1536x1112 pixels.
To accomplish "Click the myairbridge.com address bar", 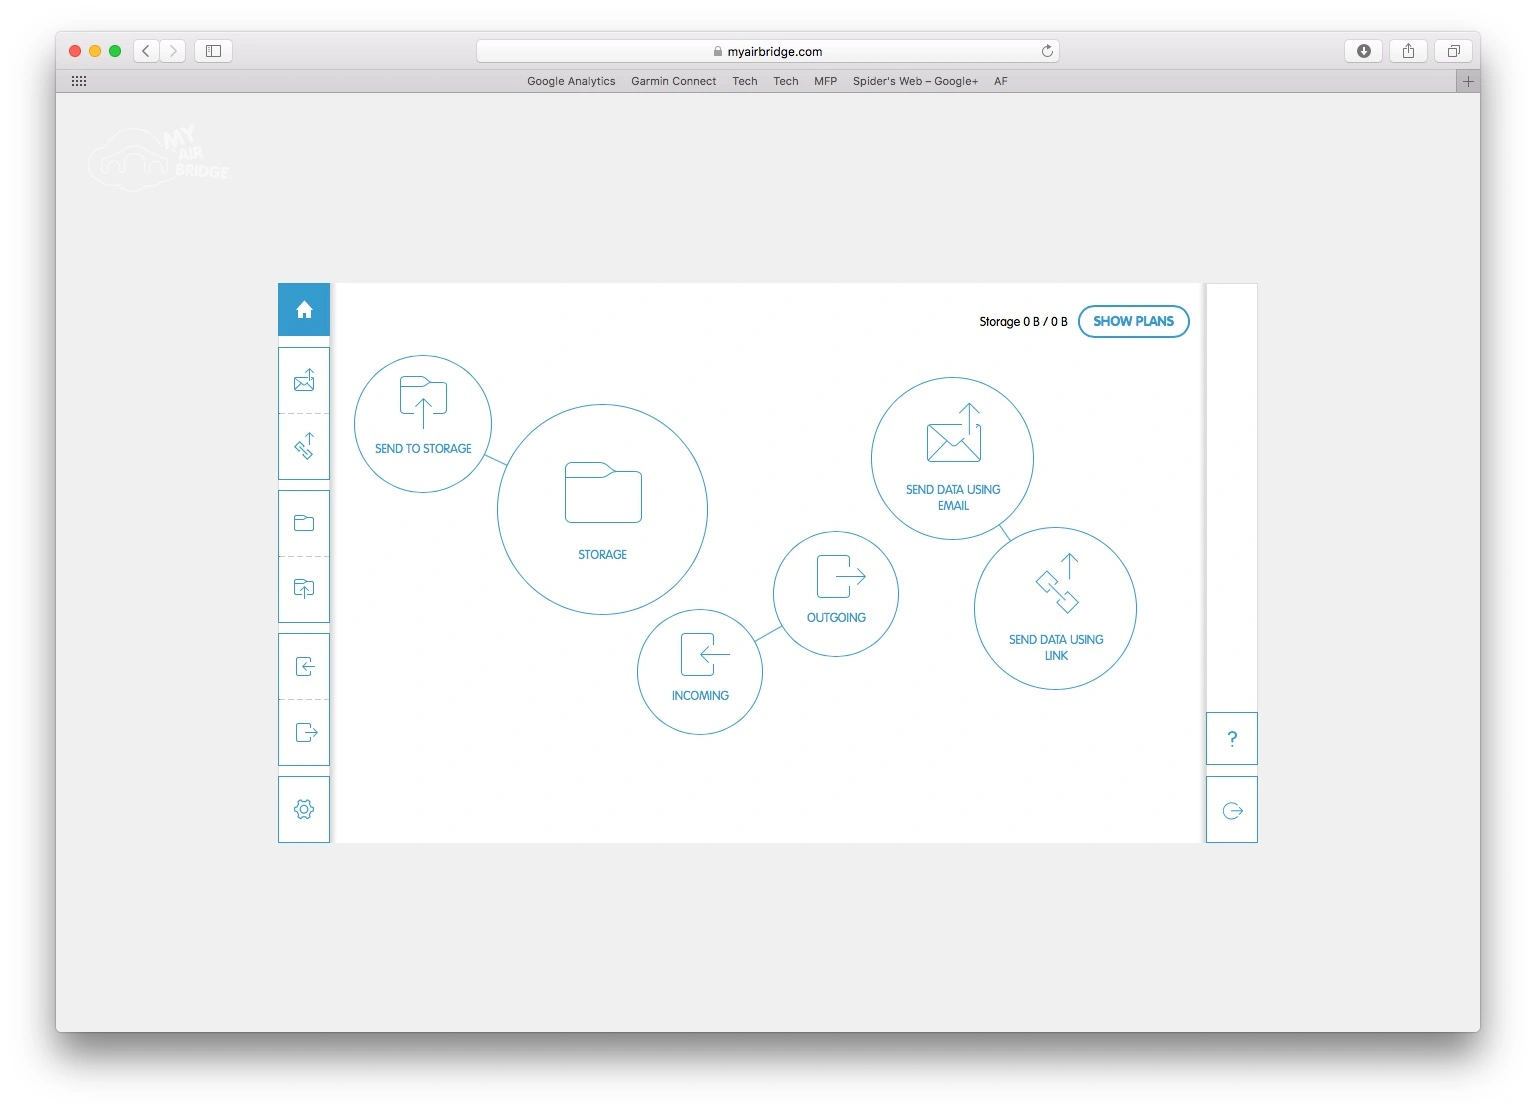I will (767, 51).
